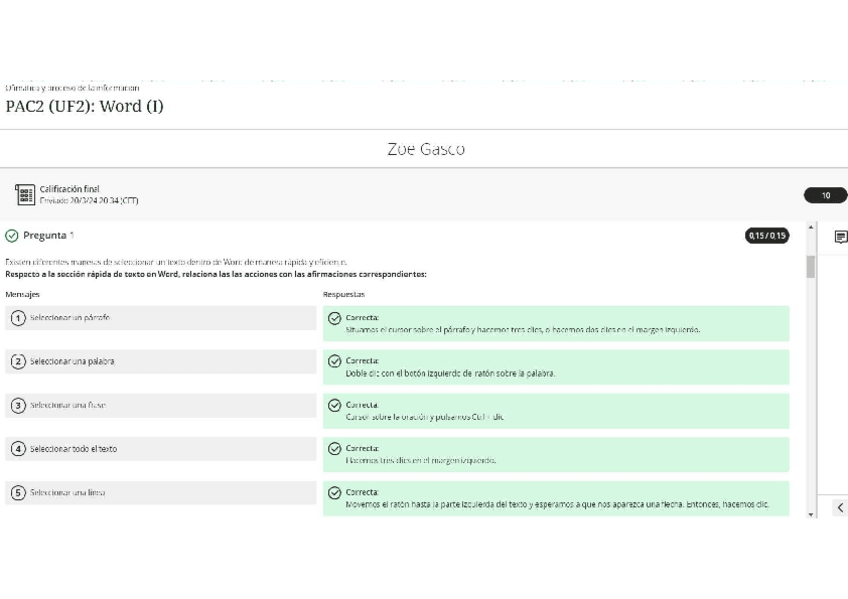This screenshot has width=848, height=599.
Task: Click the Correcta check mark in the second answer
Action: pos(335,362)
